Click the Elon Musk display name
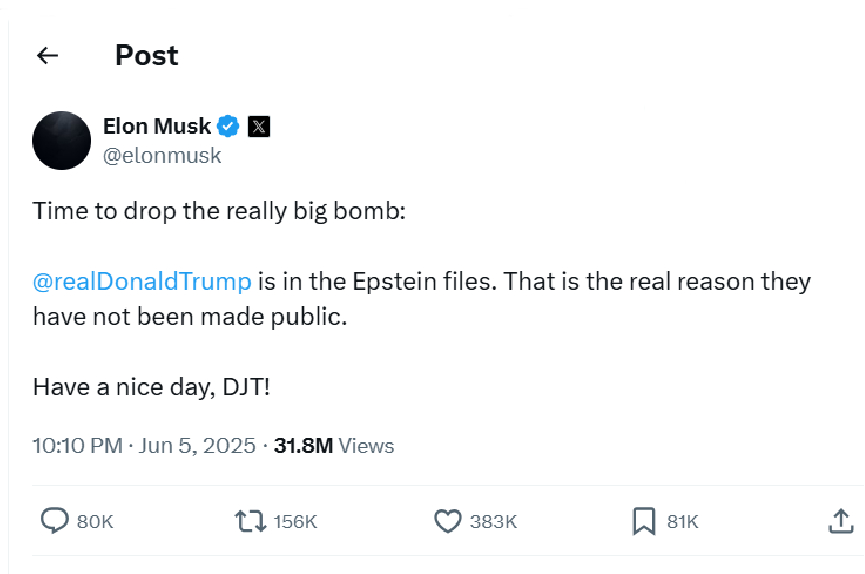The width and height of the screenshot is (865, 574). pos(157,126)
